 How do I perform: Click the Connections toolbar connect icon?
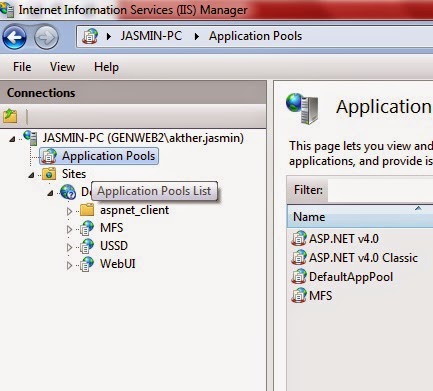(x=10, y=116)
